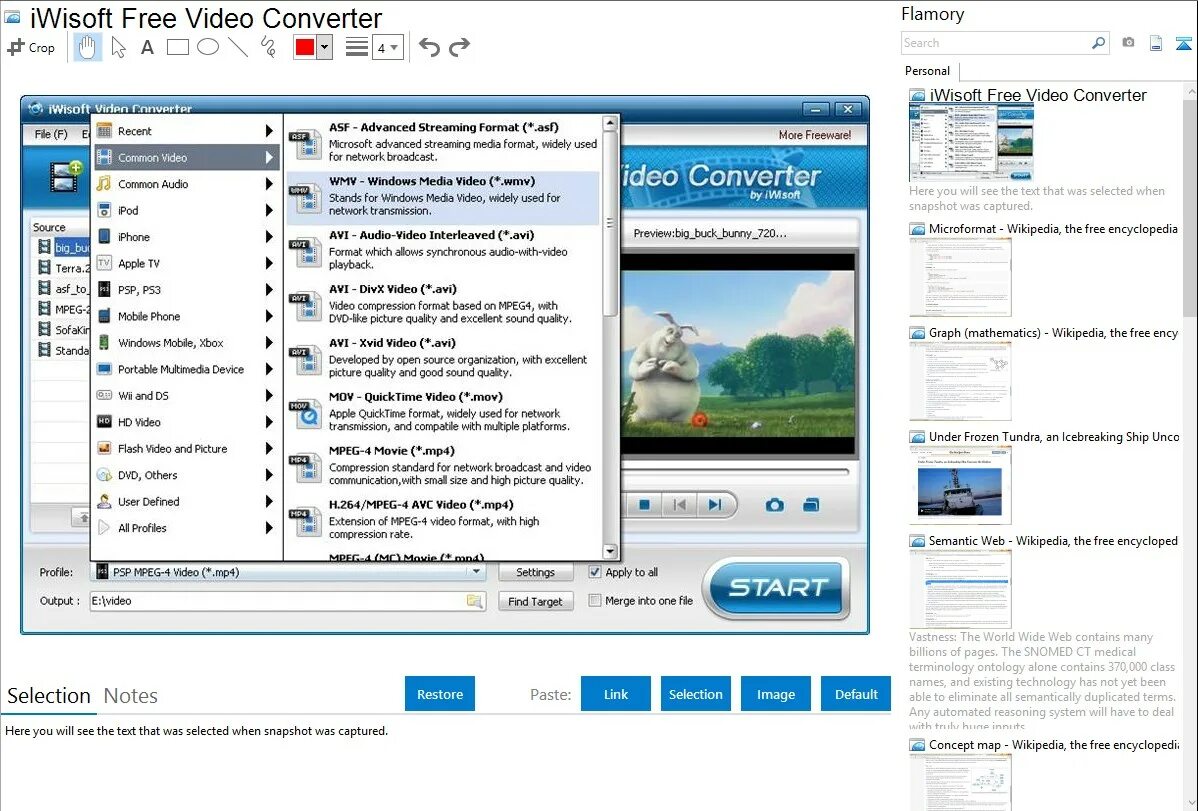Expand the PSP, PS3 submenu arrow
This screenshot has width=1198, height=811.
269,290
